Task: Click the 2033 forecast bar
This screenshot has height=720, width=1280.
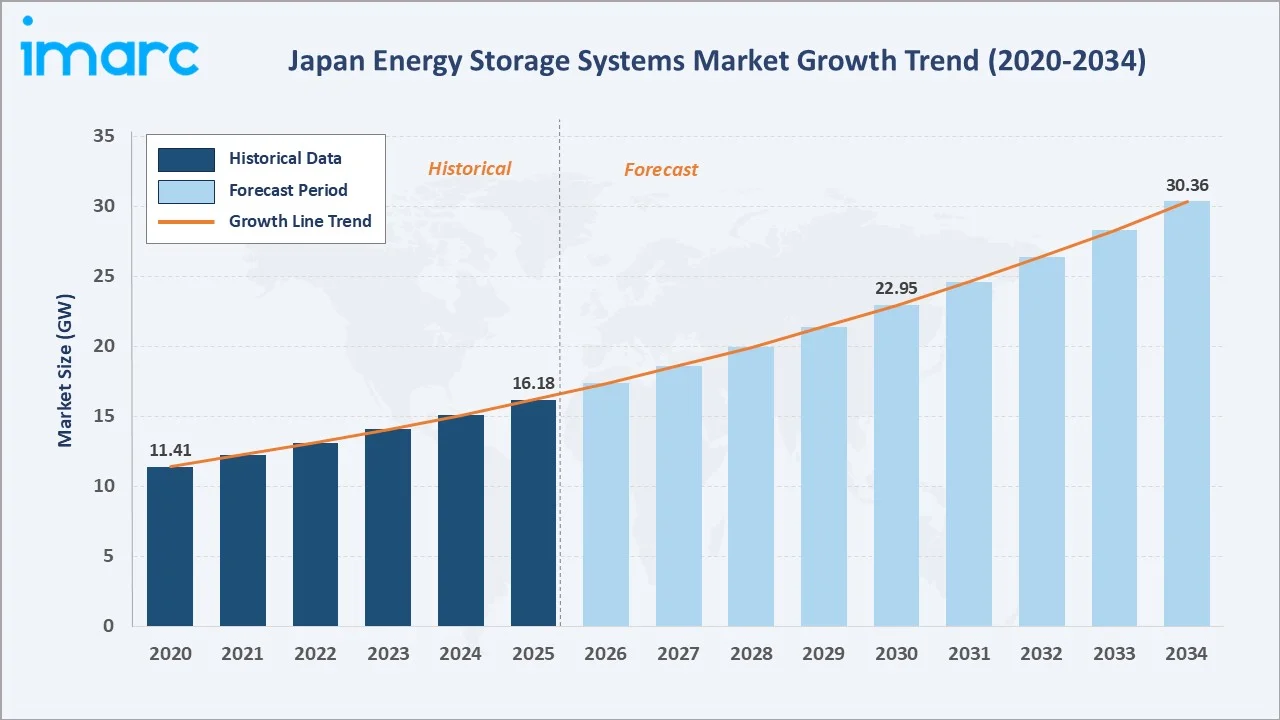Action: [1115, 428]
